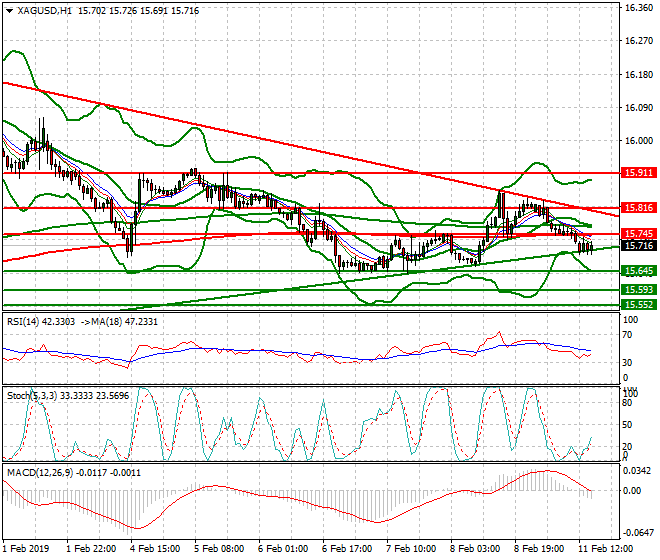Click the 11 Feb 12:00 time label
The width and height of the screenshot is (660, 560).
coord(605,549)
